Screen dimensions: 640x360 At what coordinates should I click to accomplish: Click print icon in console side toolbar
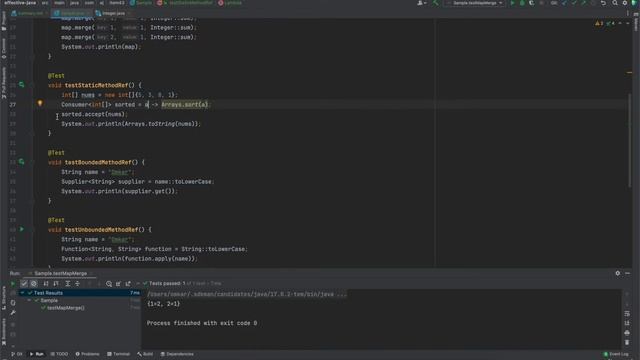tap(627, 333)
